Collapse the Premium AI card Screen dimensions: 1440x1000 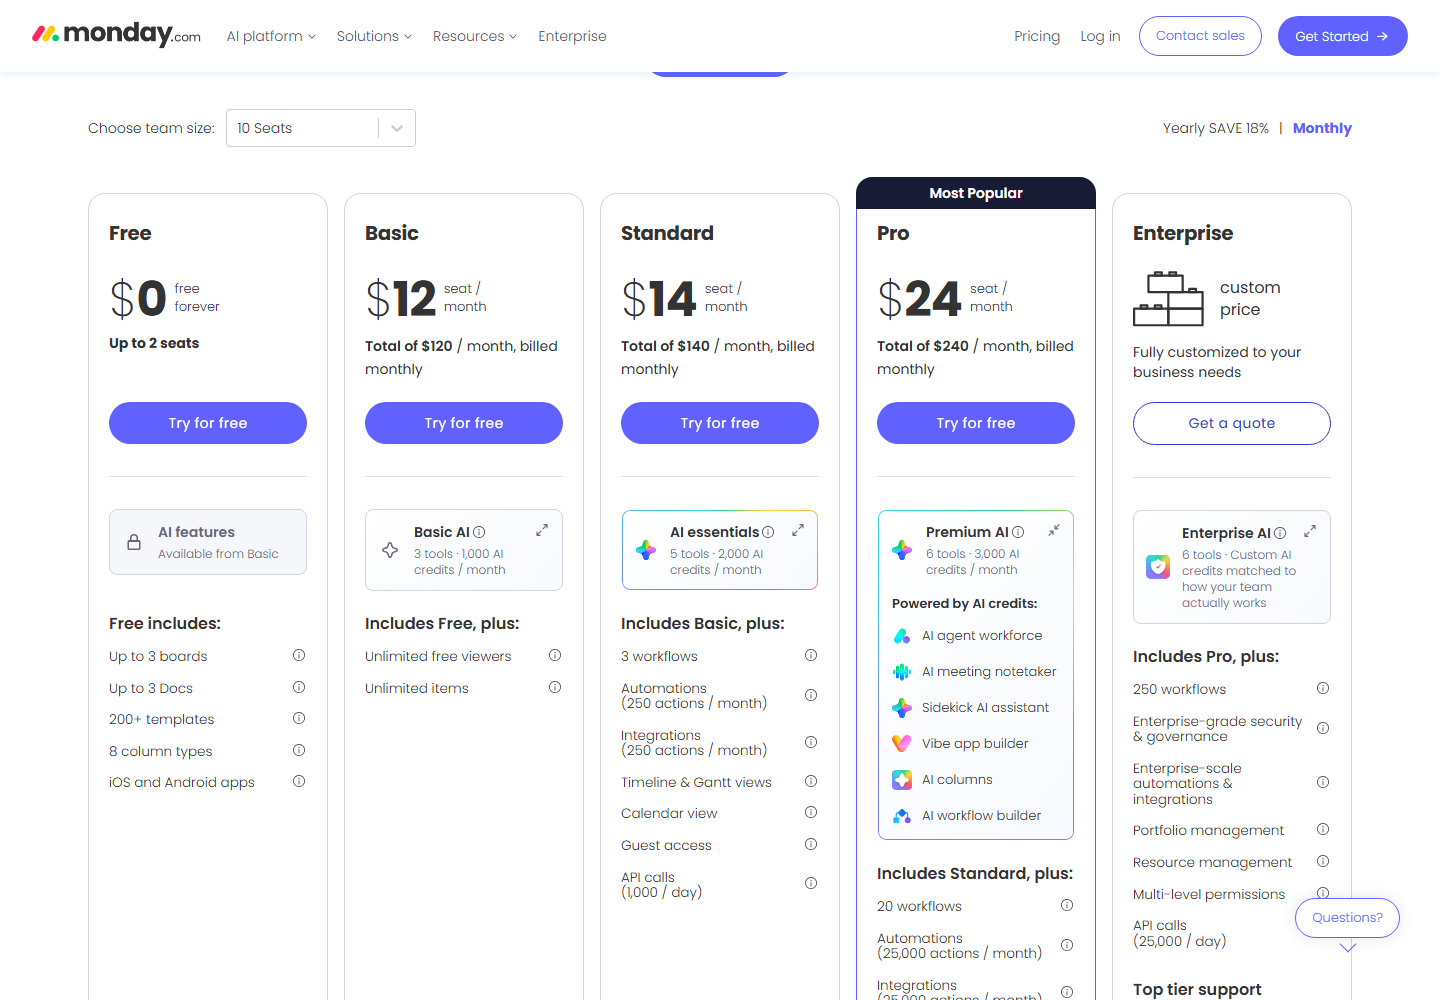click(x=1054, y=530)
